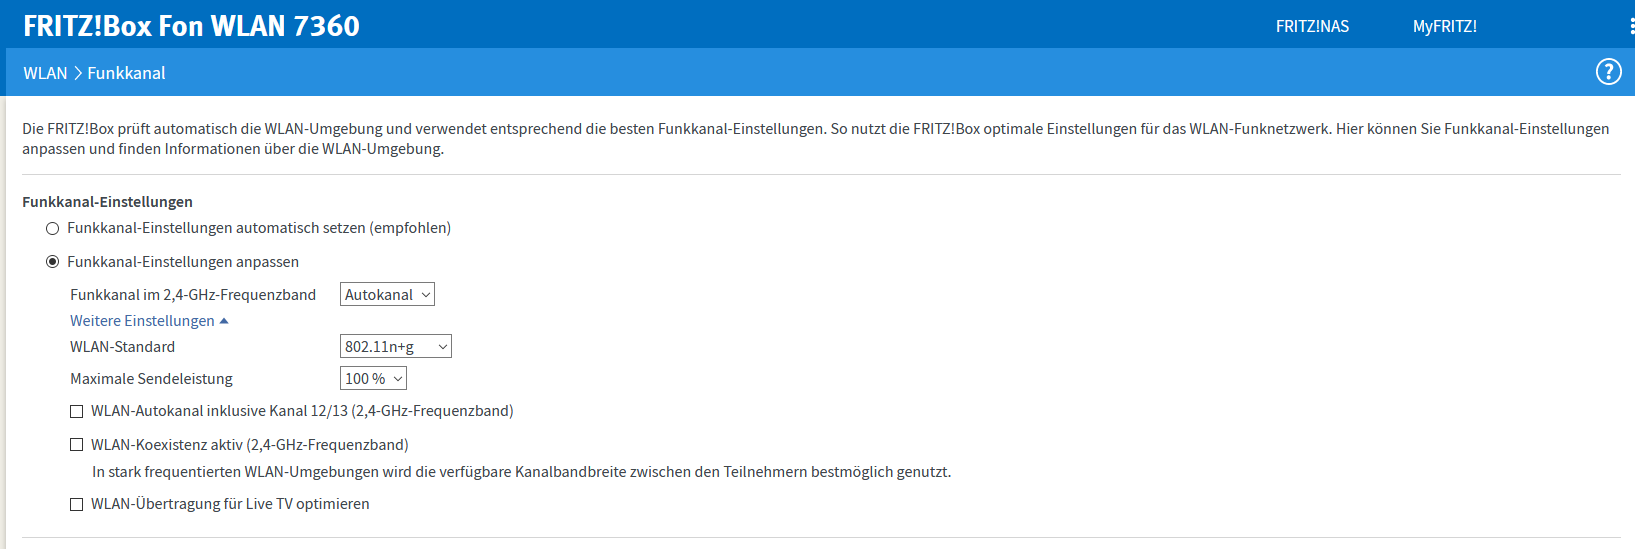Open the Maximale Sendeleistung 100 % dropdown

pyautogui.click(x=373, y=378)
